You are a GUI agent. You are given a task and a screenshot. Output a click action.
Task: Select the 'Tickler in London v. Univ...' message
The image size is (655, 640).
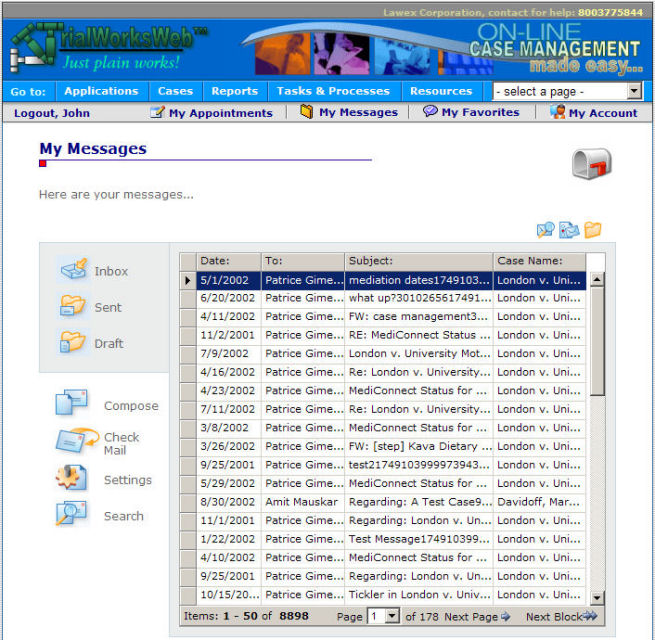click(419, 595)
